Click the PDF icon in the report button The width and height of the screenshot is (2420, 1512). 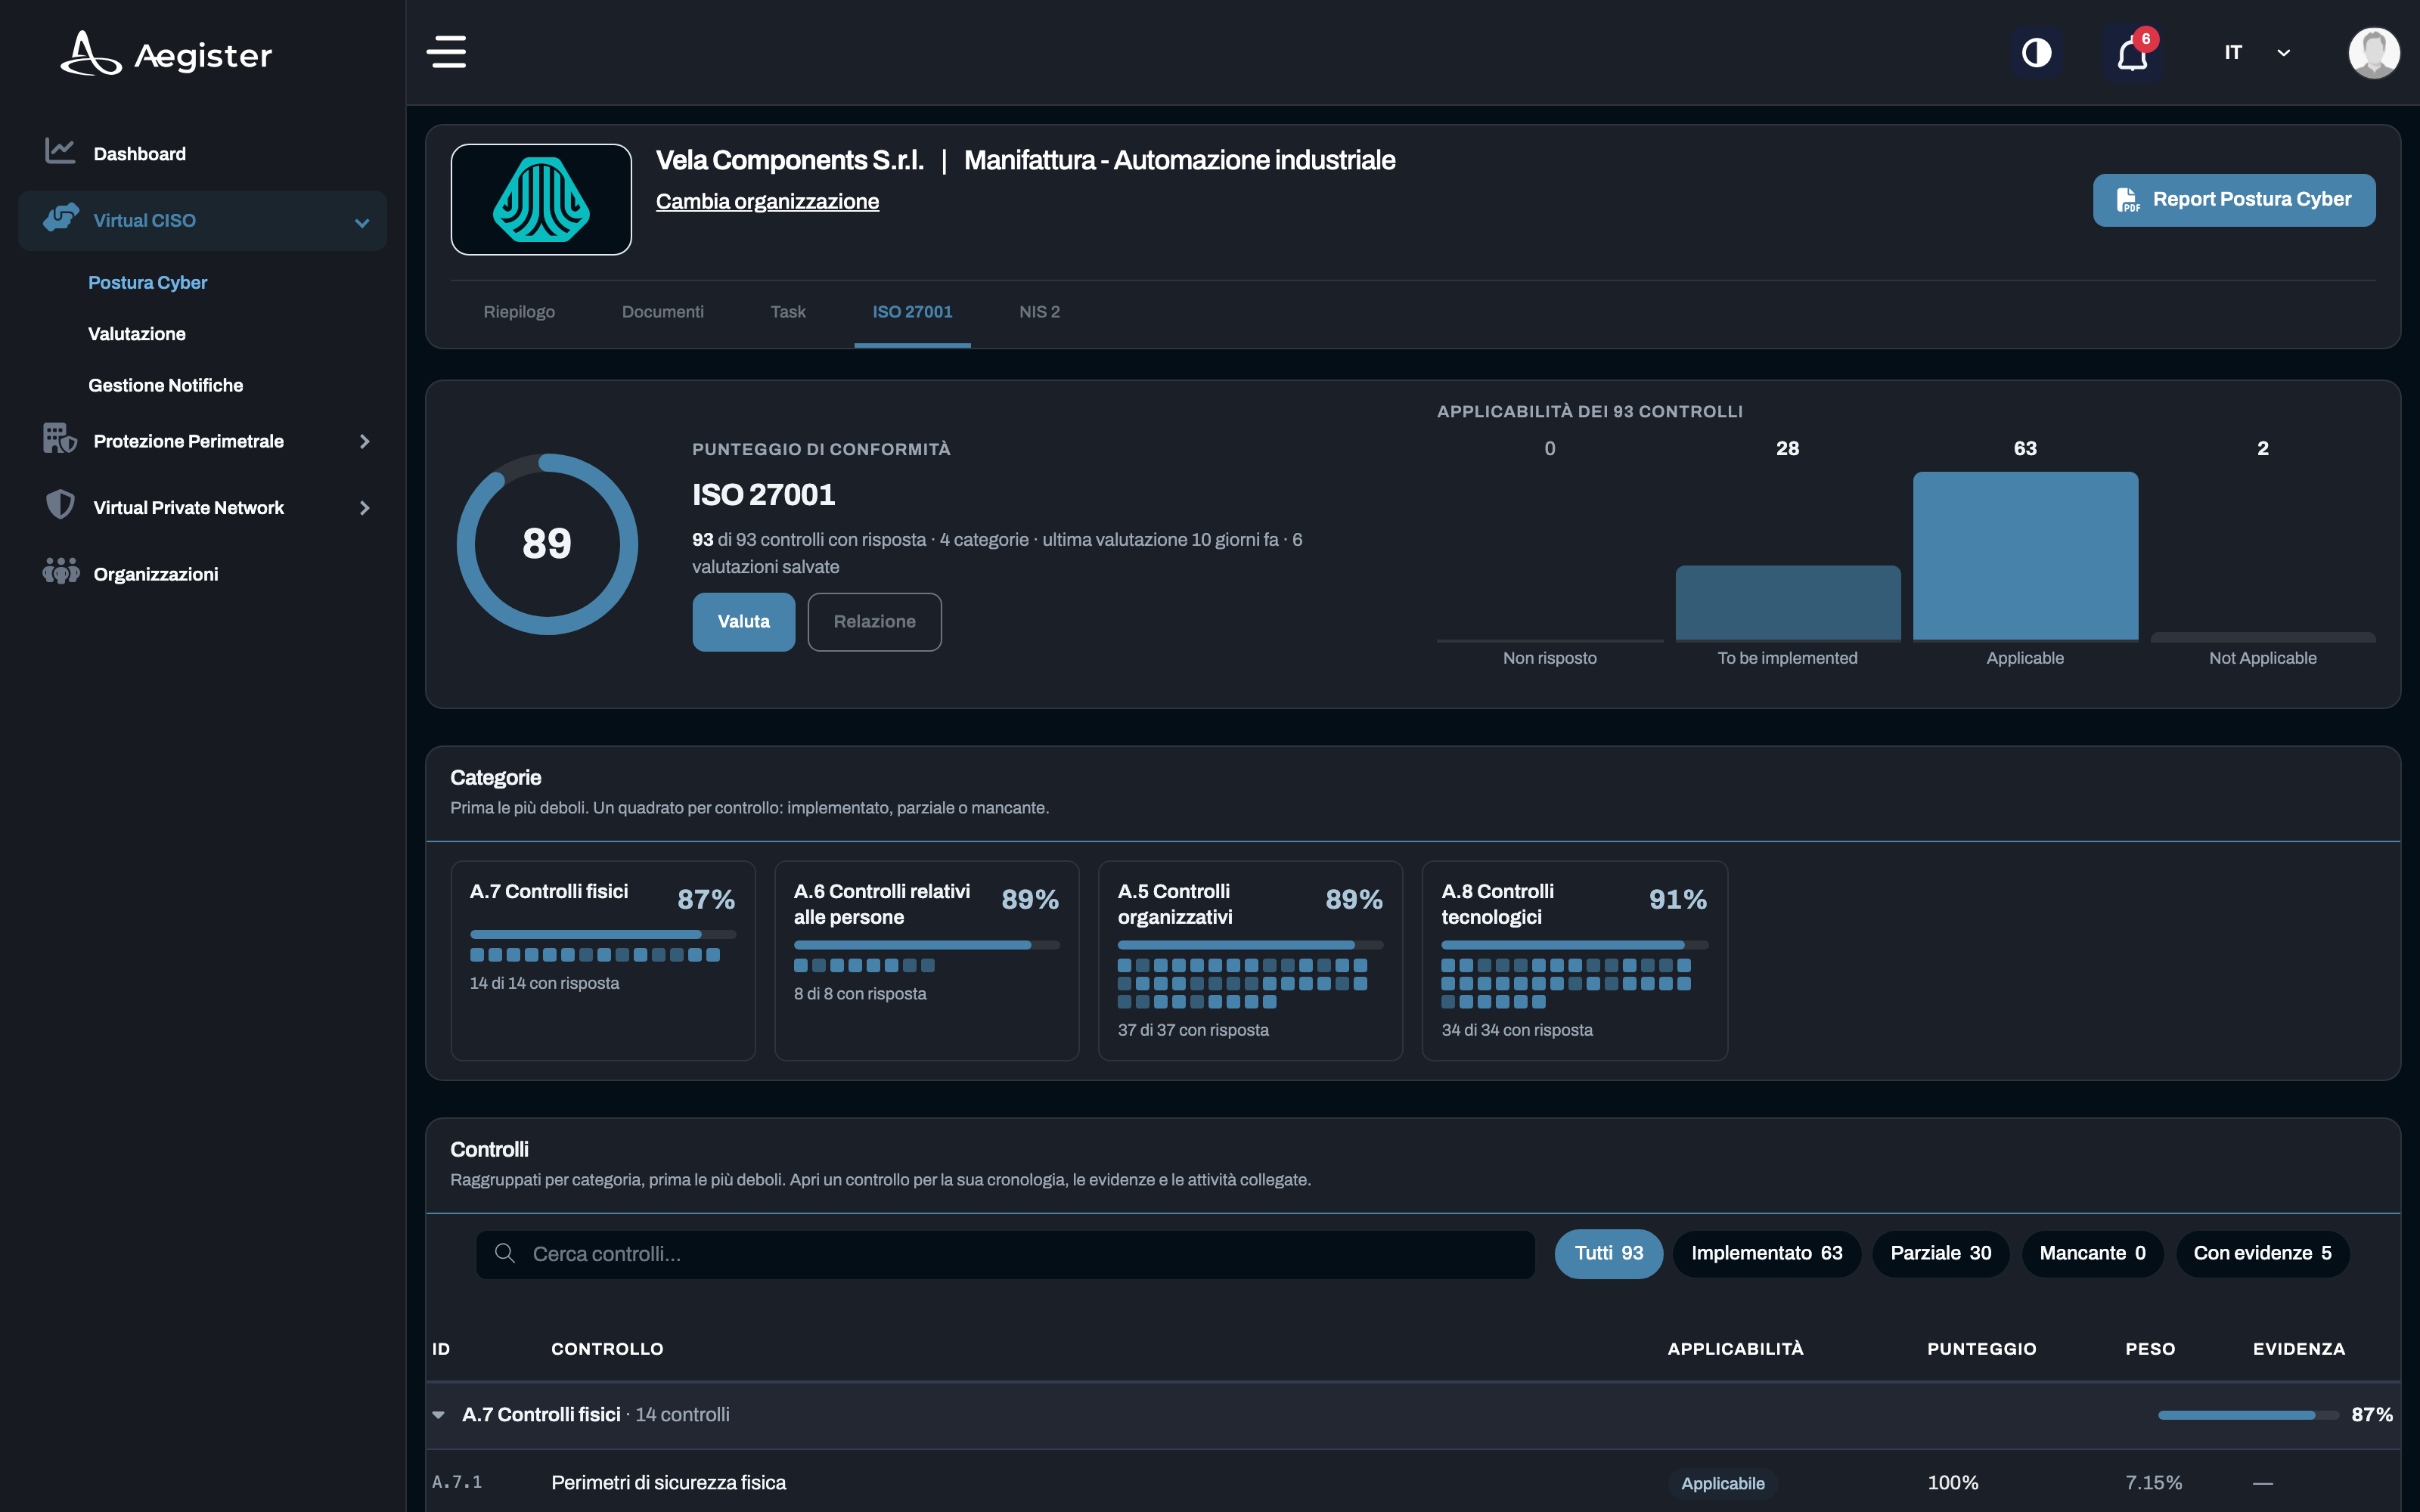coord(2127,200)
